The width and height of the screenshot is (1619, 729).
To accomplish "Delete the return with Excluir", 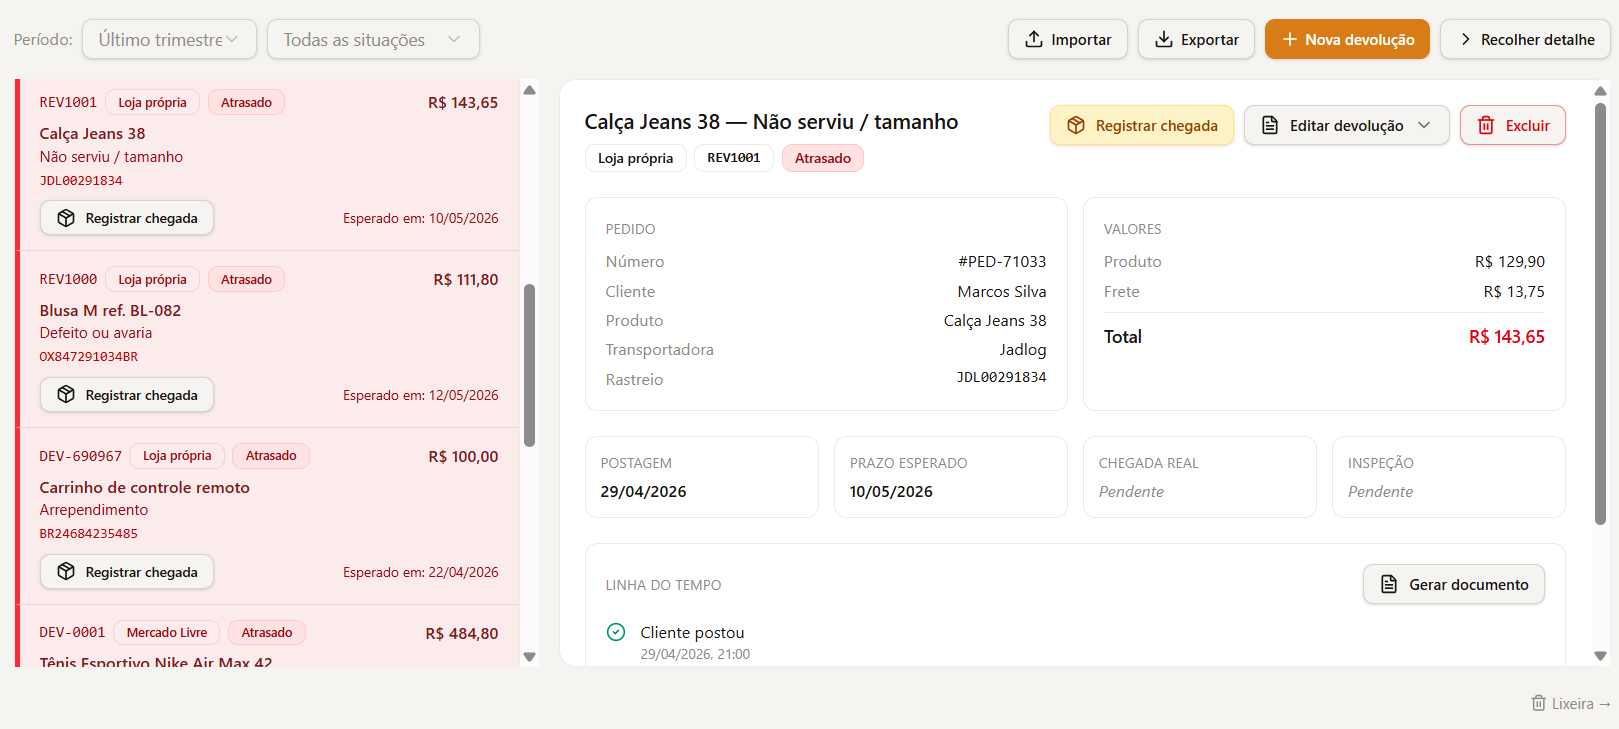I will pyautogui.click(x=1513, y=125).
